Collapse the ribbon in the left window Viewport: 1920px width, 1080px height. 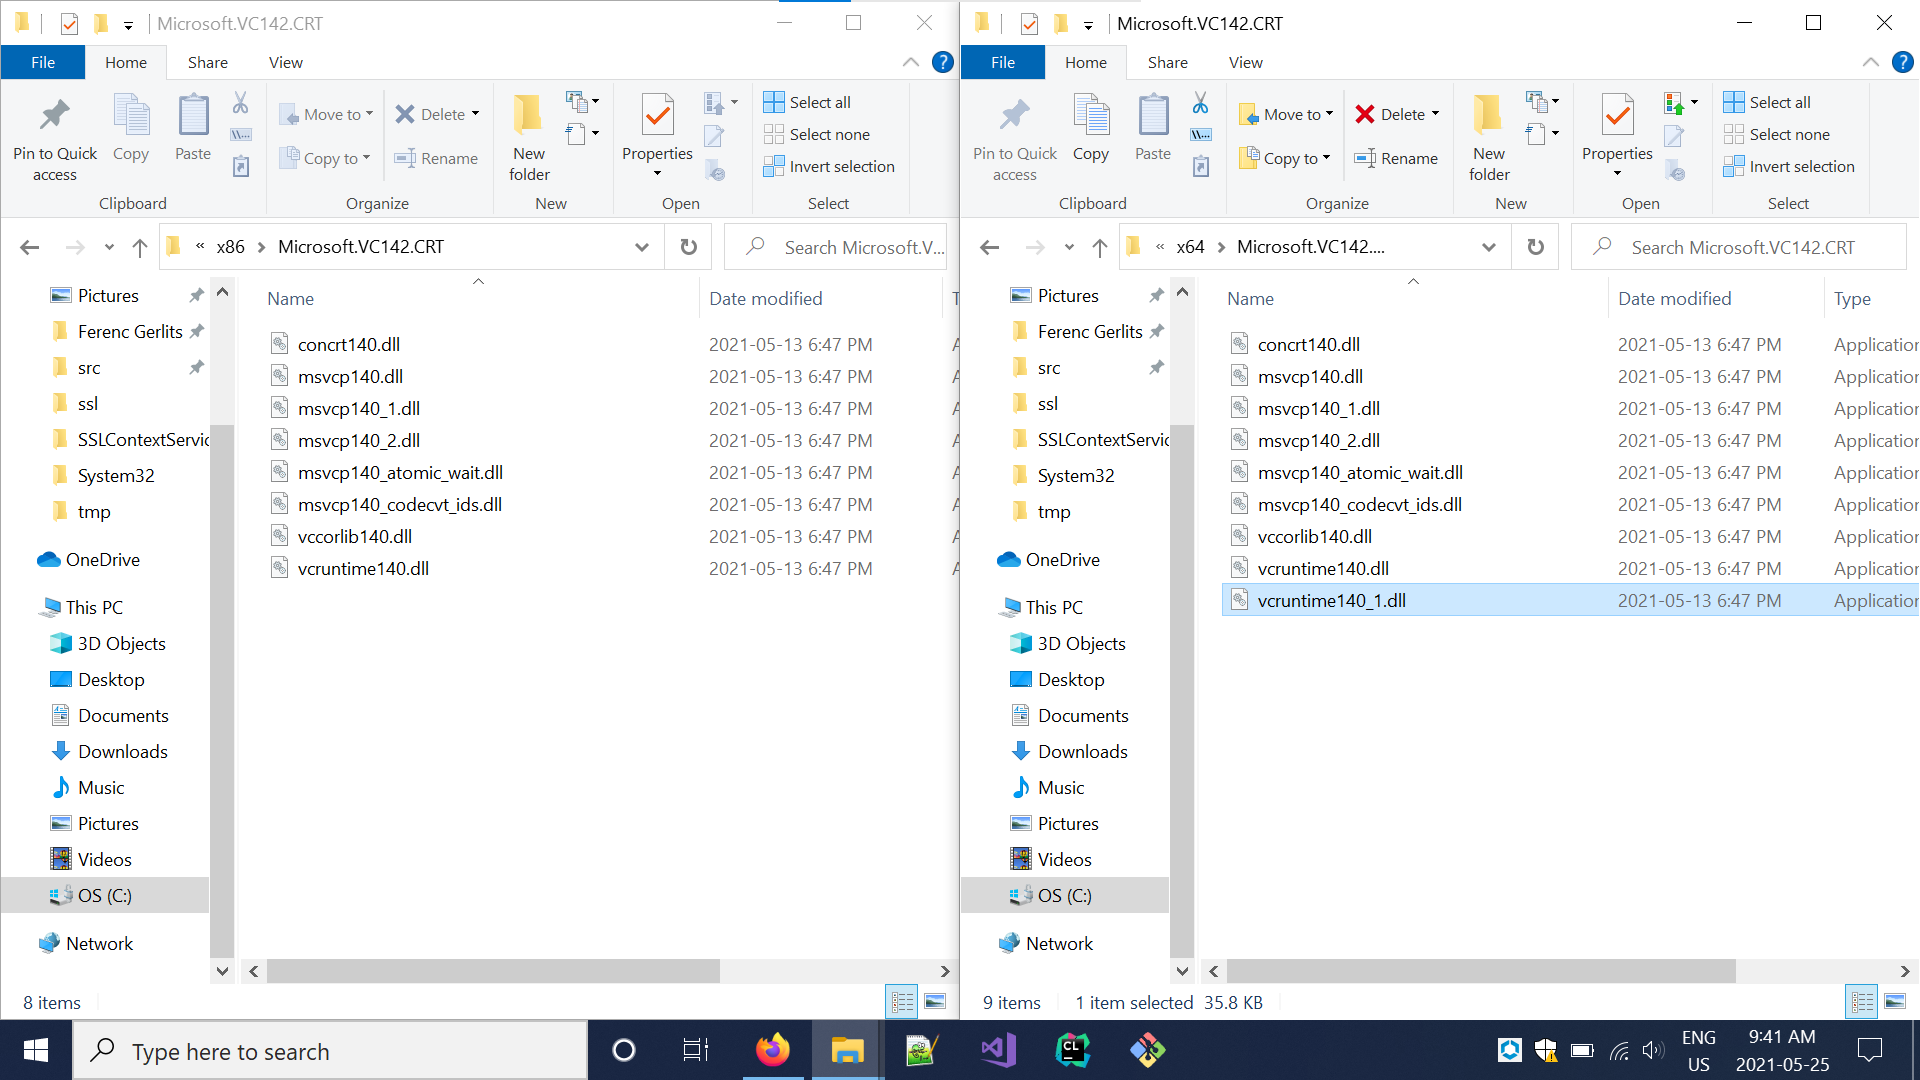pos(910,62)
